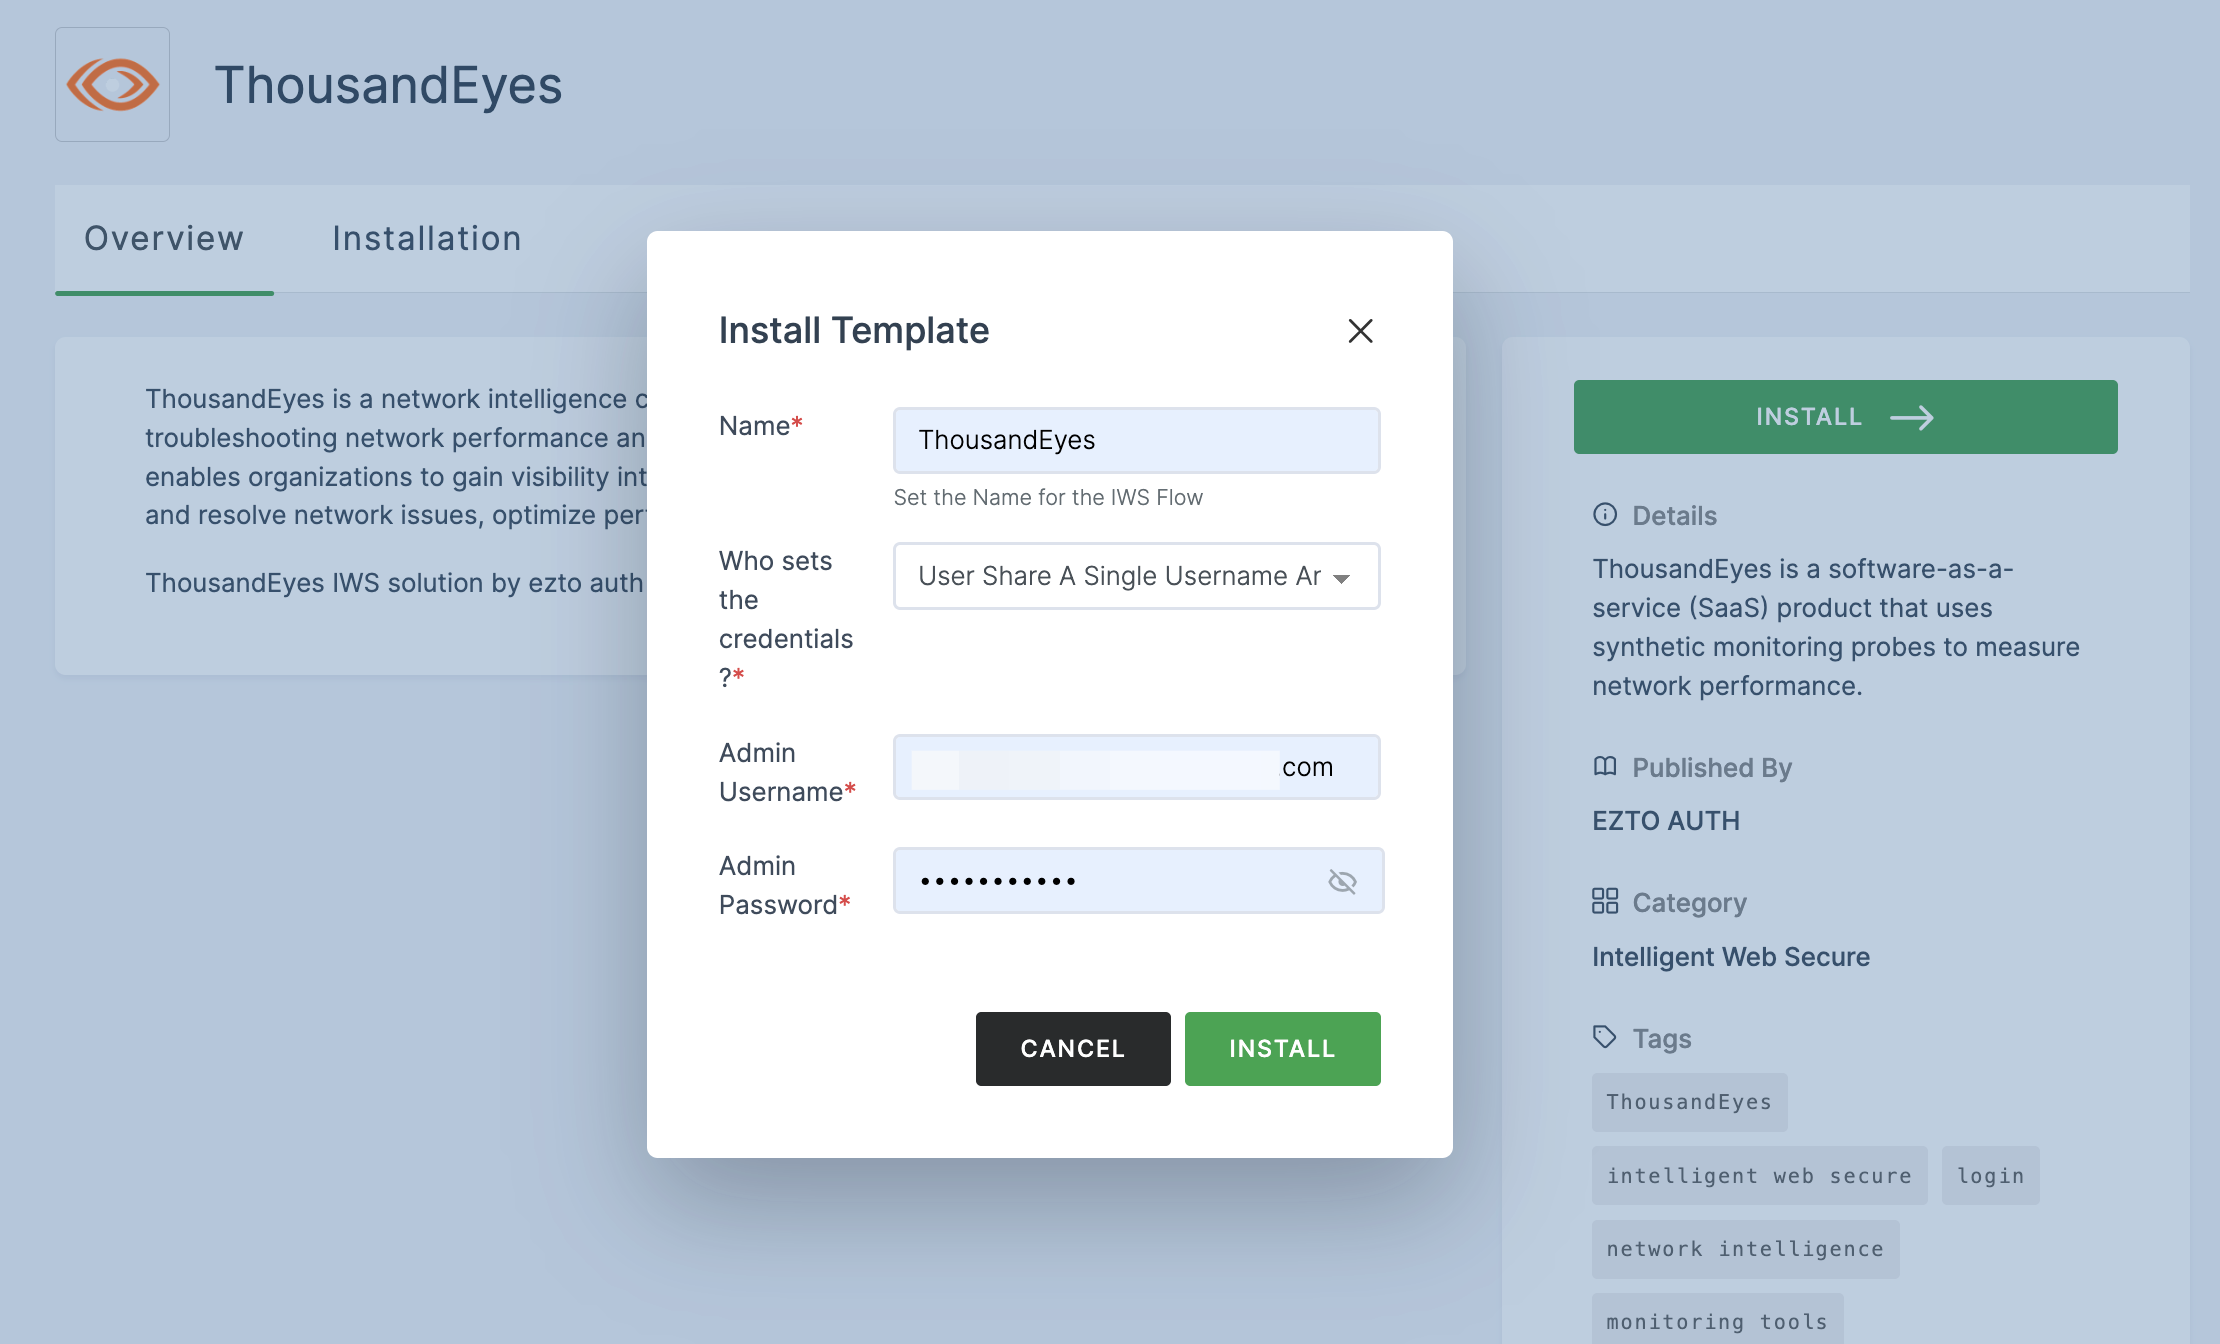
Task: Click the Install Template dialog heading
Action: [854, 331]
